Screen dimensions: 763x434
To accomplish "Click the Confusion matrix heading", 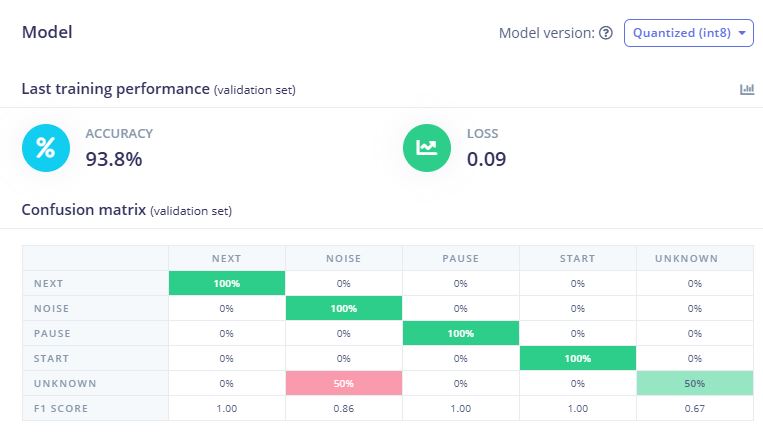I will (x=83, y=210).
